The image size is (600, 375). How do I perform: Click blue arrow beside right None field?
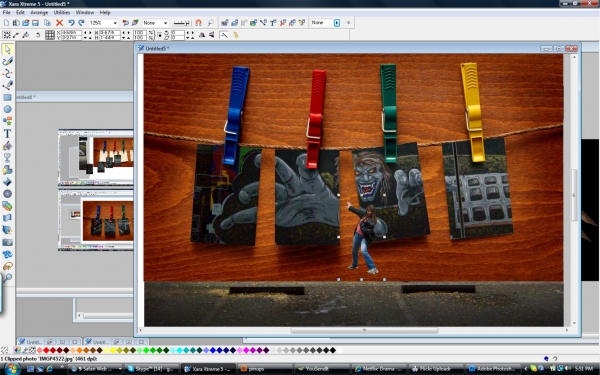(x=337, y=23)
